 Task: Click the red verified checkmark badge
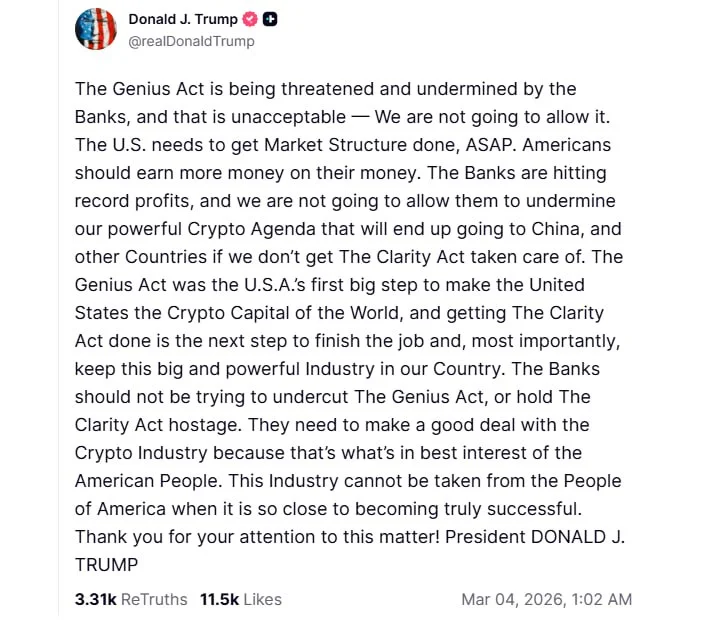click(251, 19)
